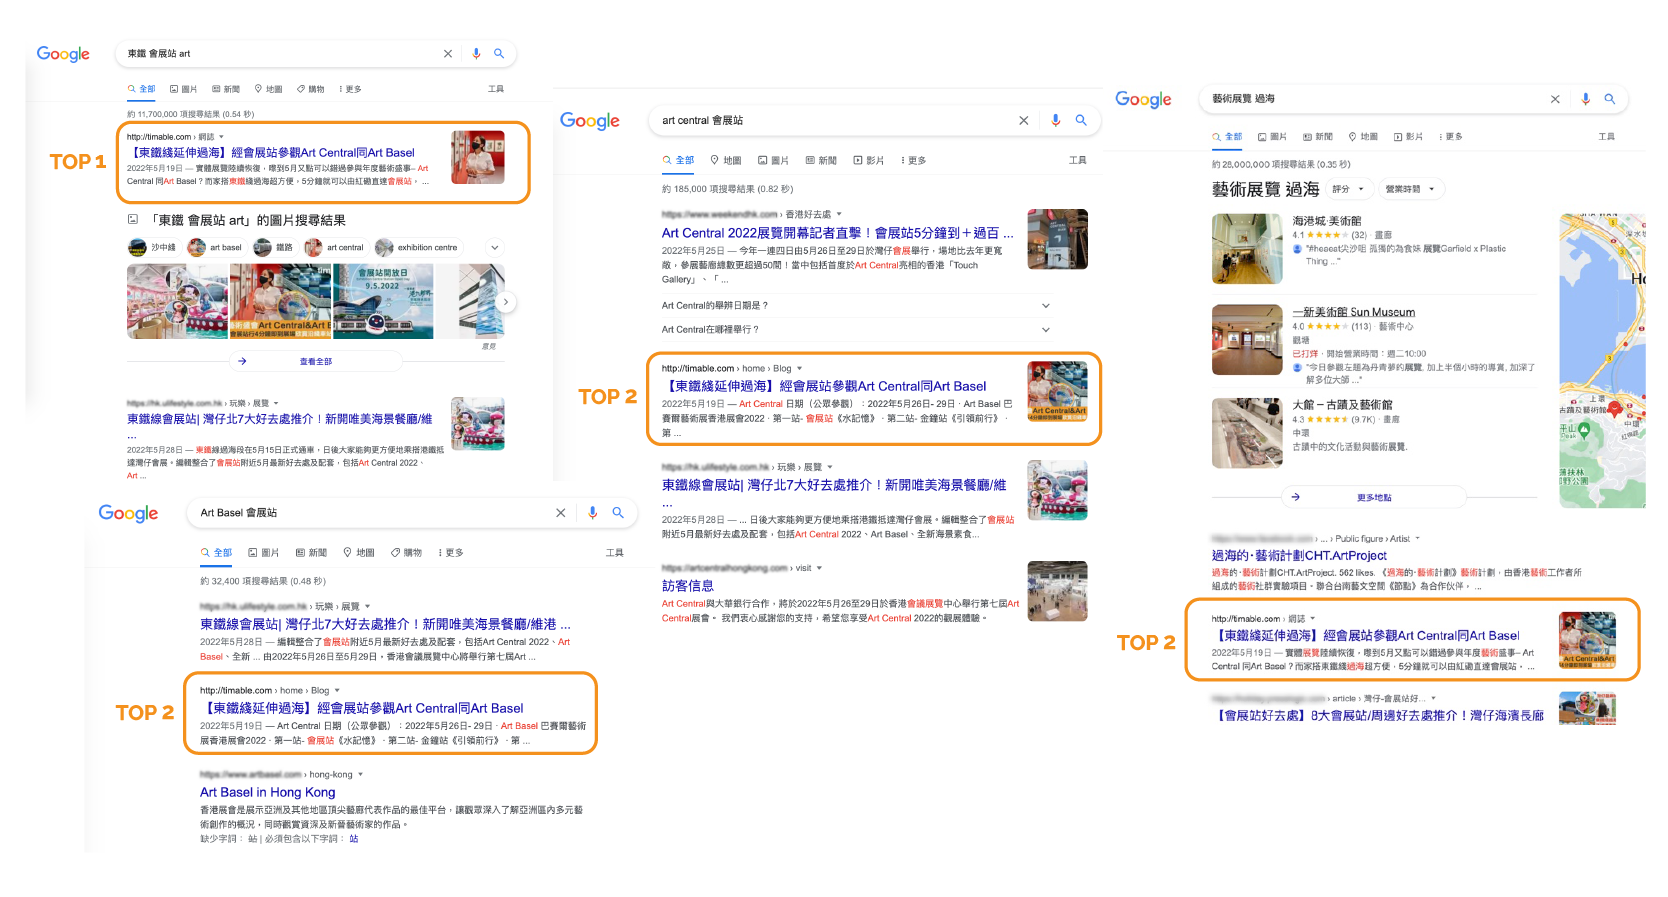Expand image filter chips chevron in '東鐵 會展站 art'
This screenshot has width=1668, height=897.
click(x=494, y=248)
